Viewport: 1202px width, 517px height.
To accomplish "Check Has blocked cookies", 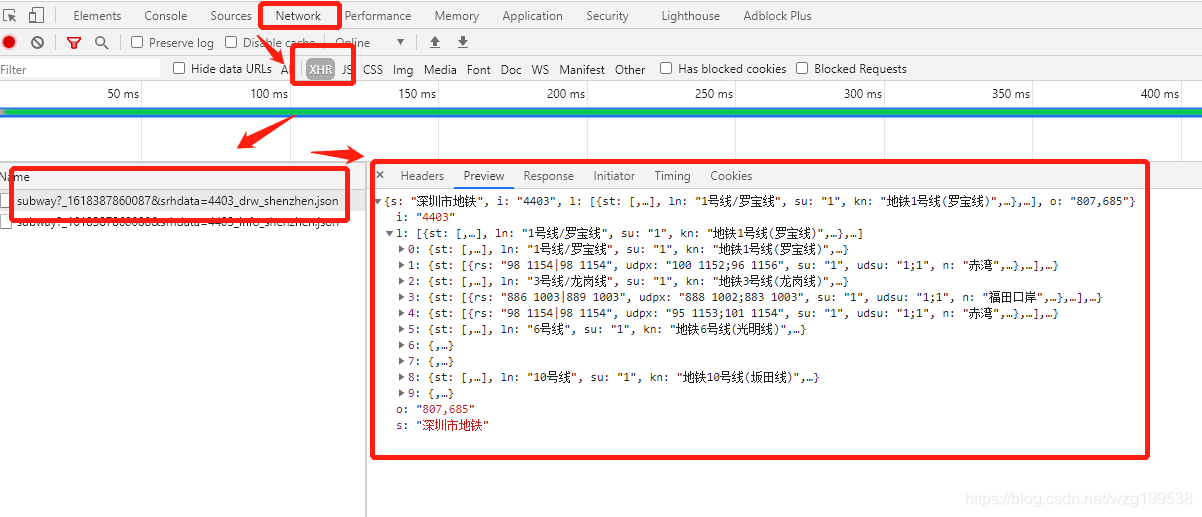I will pyautogui.click(x=666, y=69).
